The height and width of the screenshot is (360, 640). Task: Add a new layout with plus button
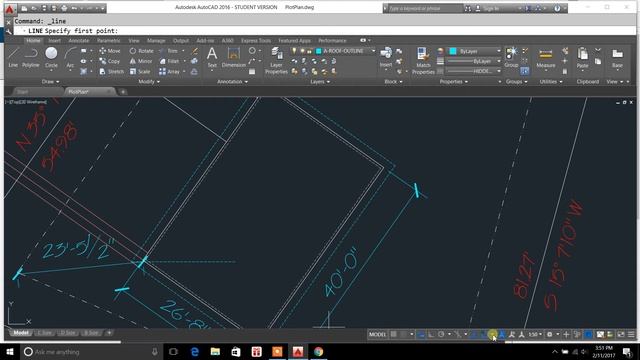pyautogui.click(x=109, y=333)
